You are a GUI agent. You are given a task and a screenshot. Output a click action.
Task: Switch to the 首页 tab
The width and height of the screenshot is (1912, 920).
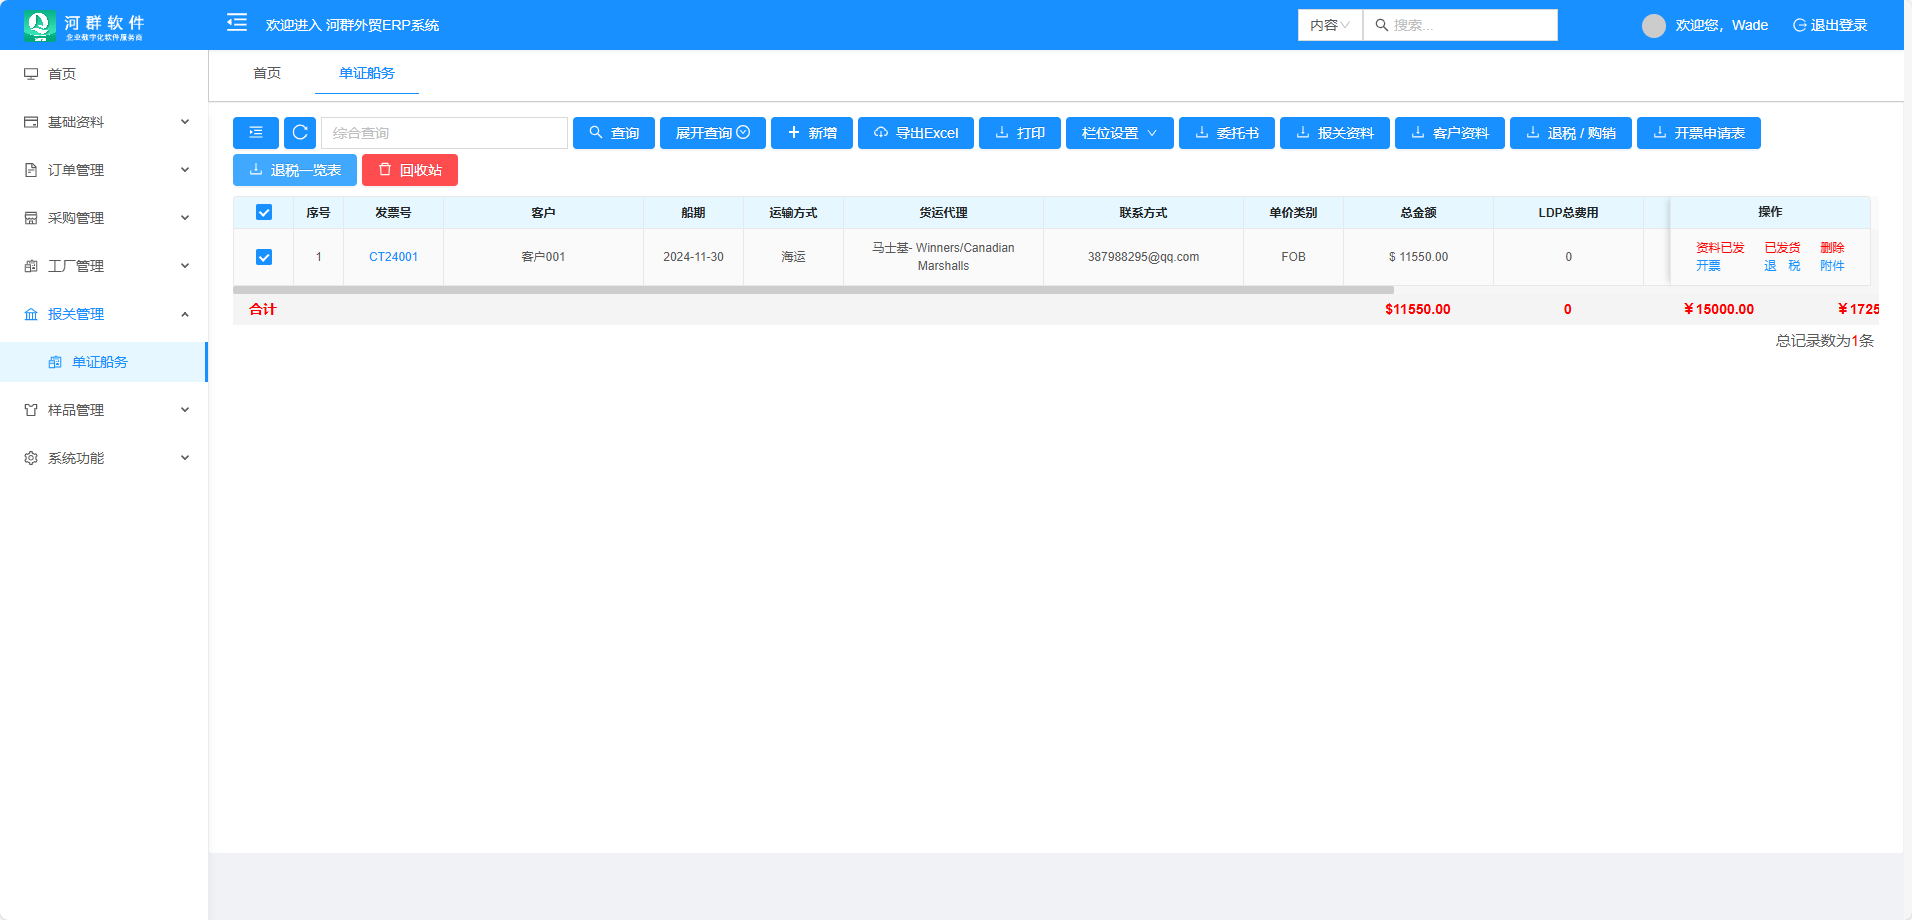[267, 73]
